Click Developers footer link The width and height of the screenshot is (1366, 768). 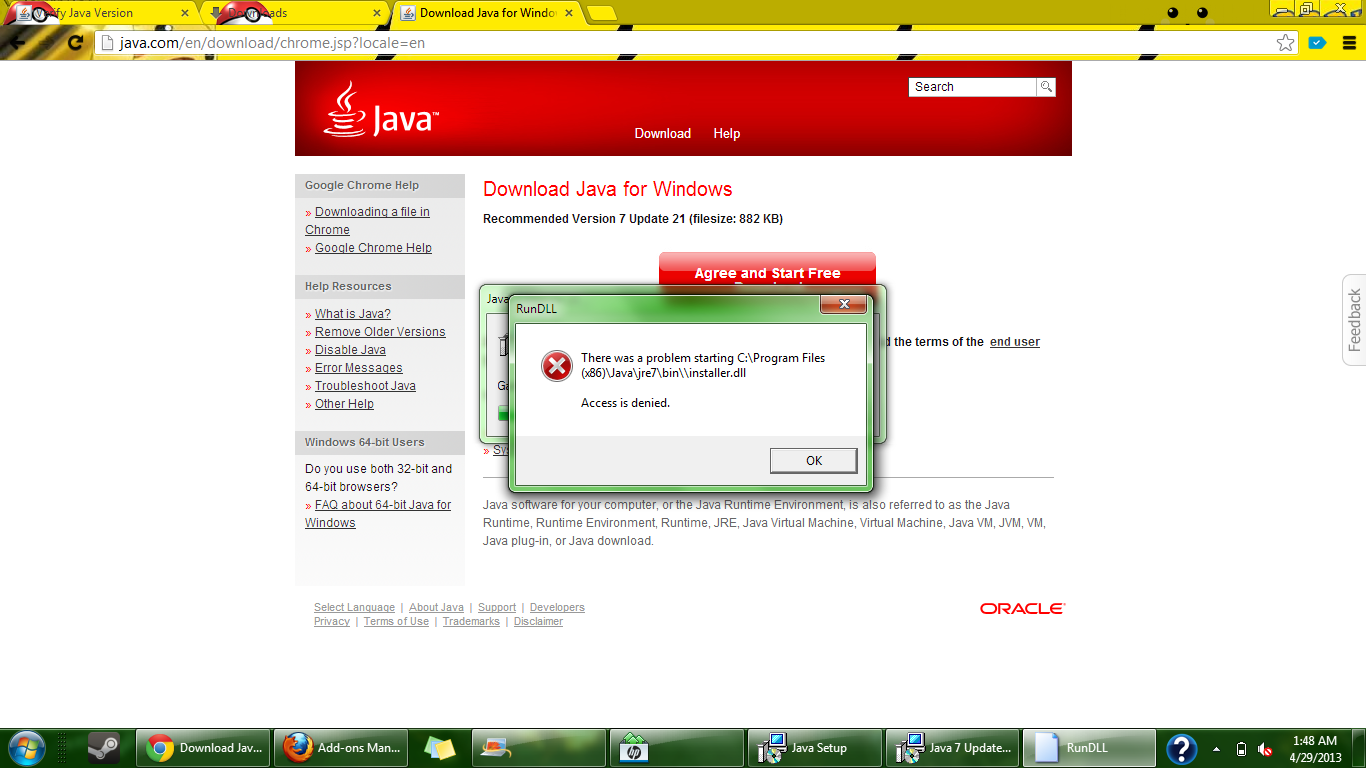point(557,607)
